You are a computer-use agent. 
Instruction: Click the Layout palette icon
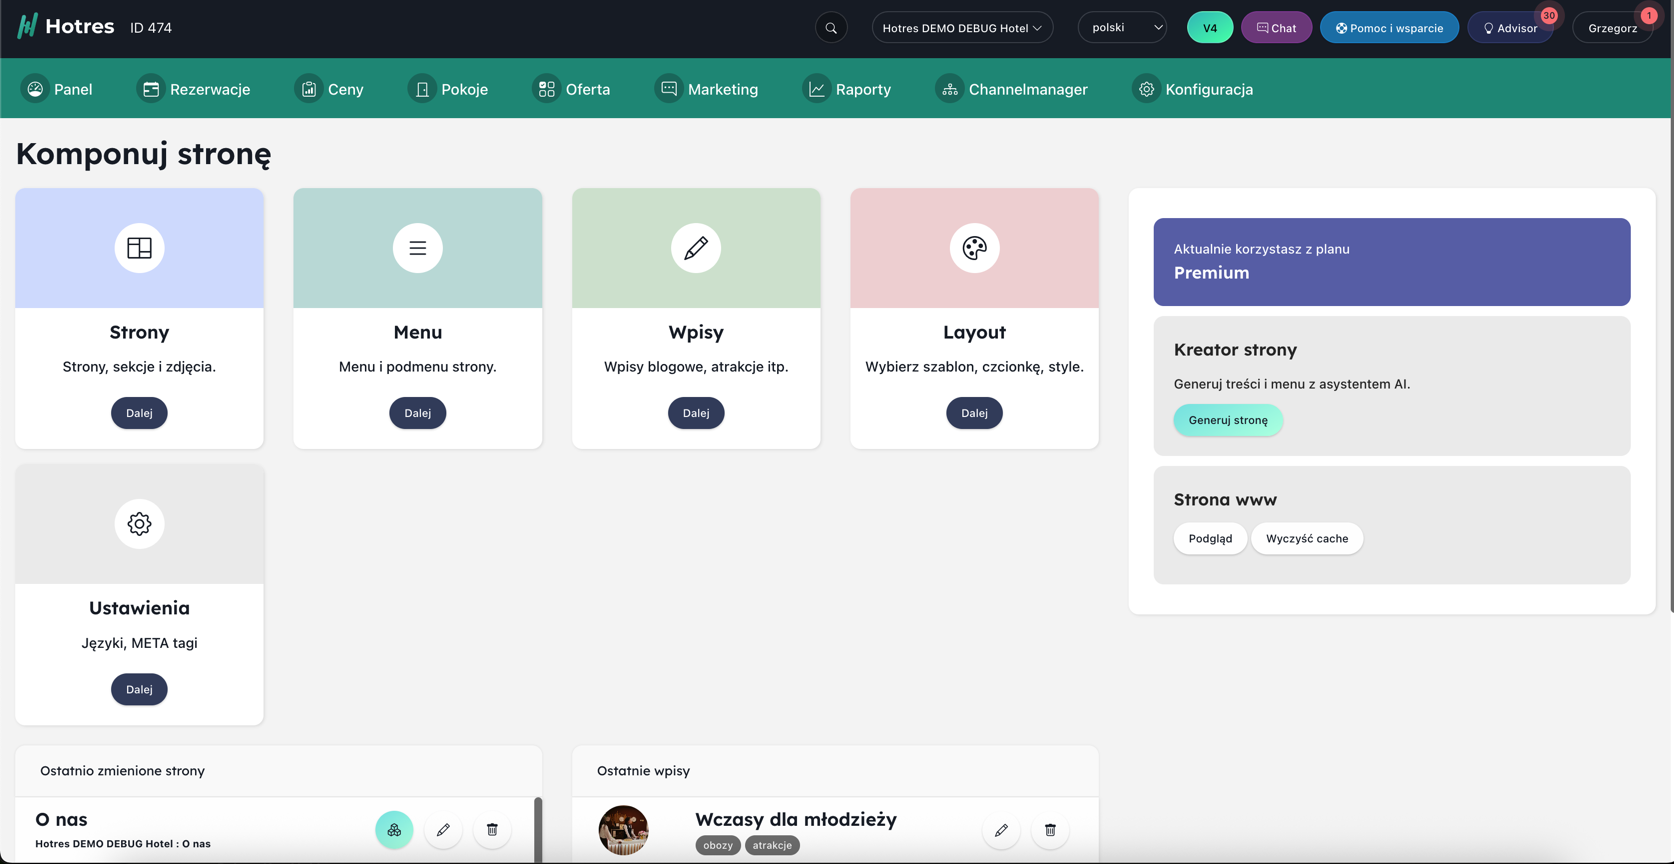pos(974,248)
